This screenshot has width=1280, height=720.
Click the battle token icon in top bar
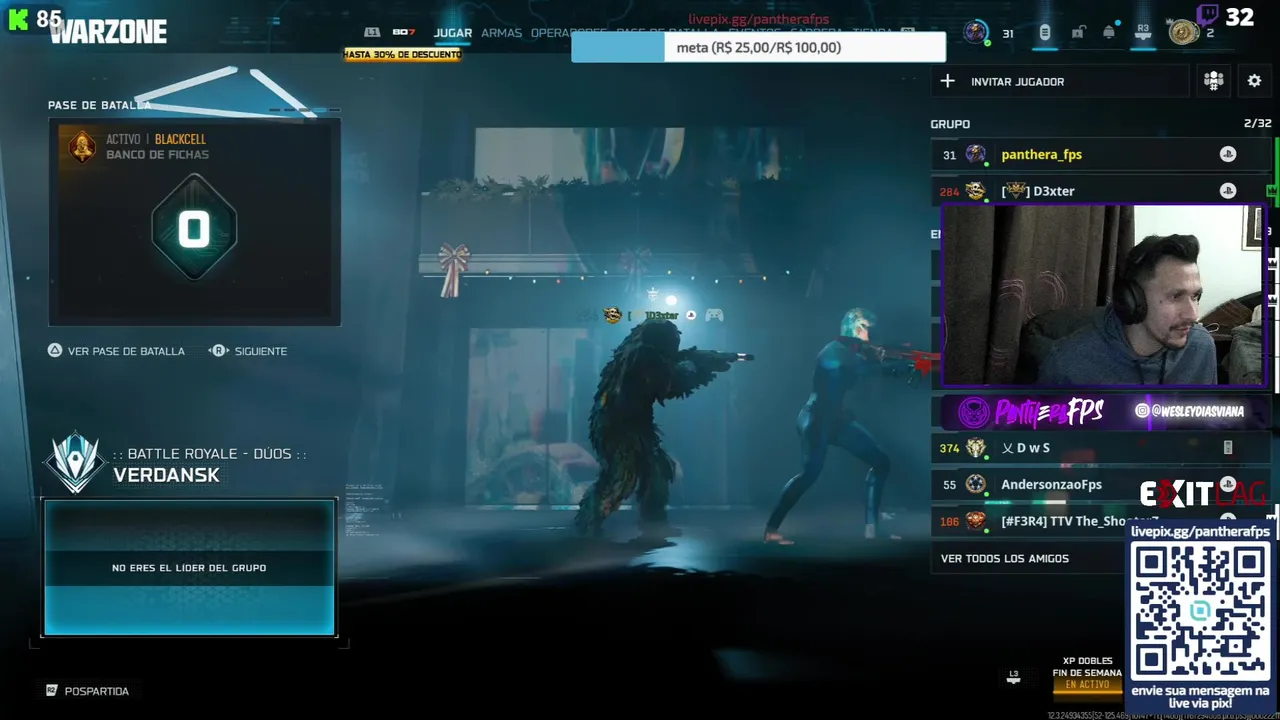pyautogui.click(x=1044, y=33)
